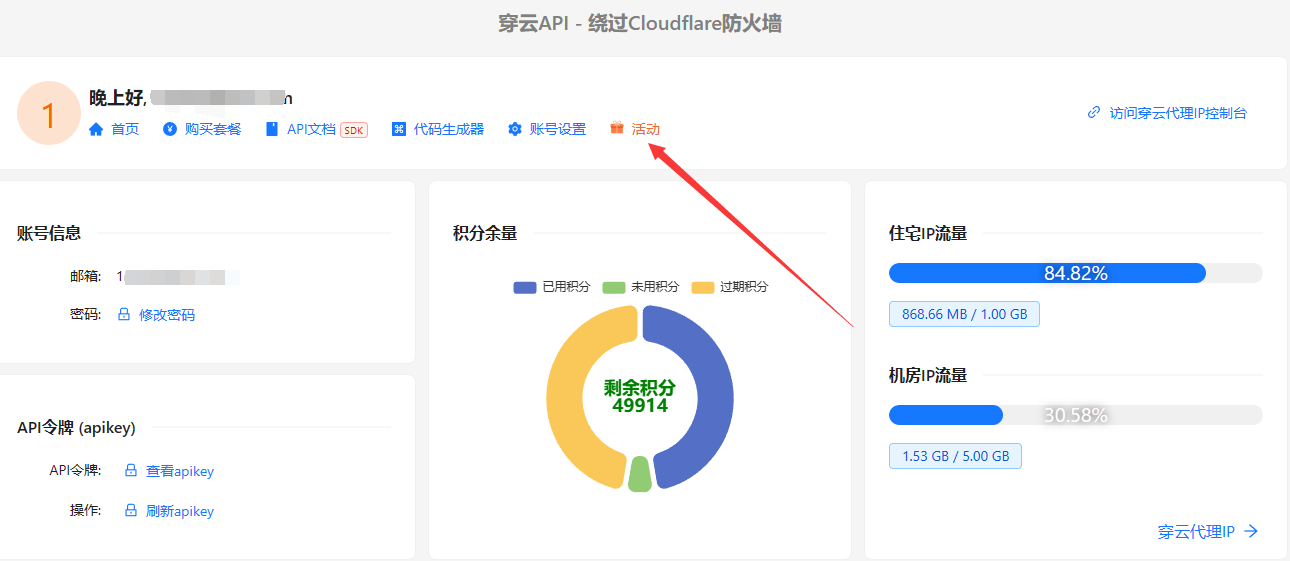Click the document icon next to API文档
The width and height of the screenshot is (1290, 561).
pyautogui.click(x=272, y=129)
